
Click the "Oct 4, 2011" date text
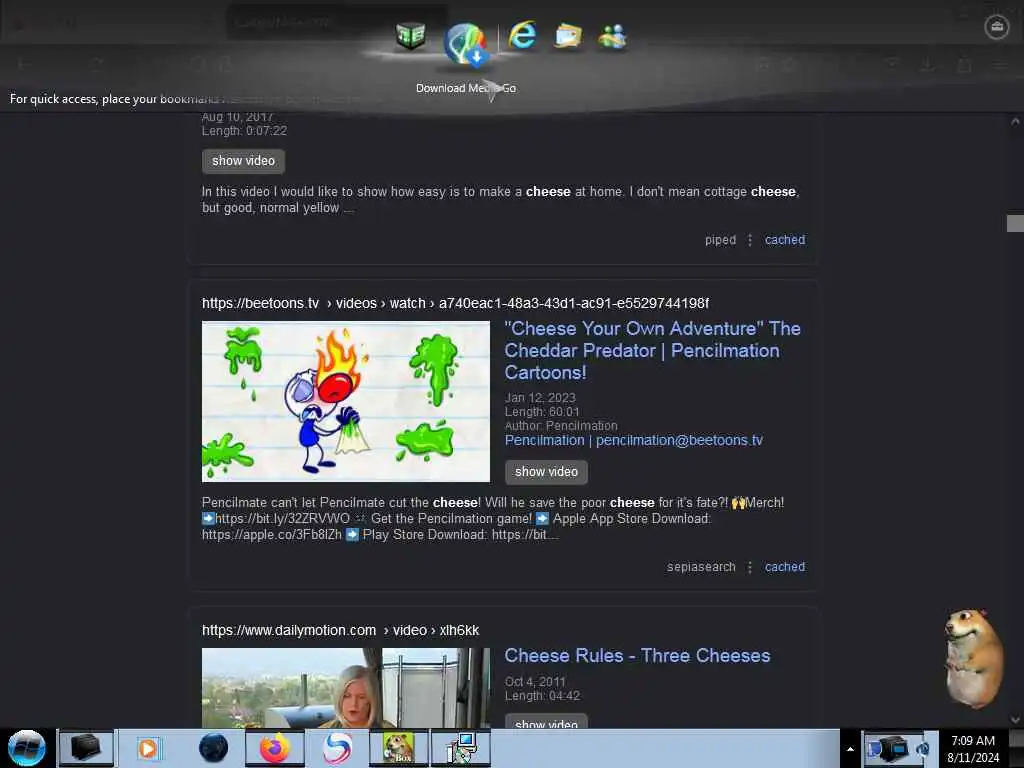pyautogui.click(x=535, y=682)
